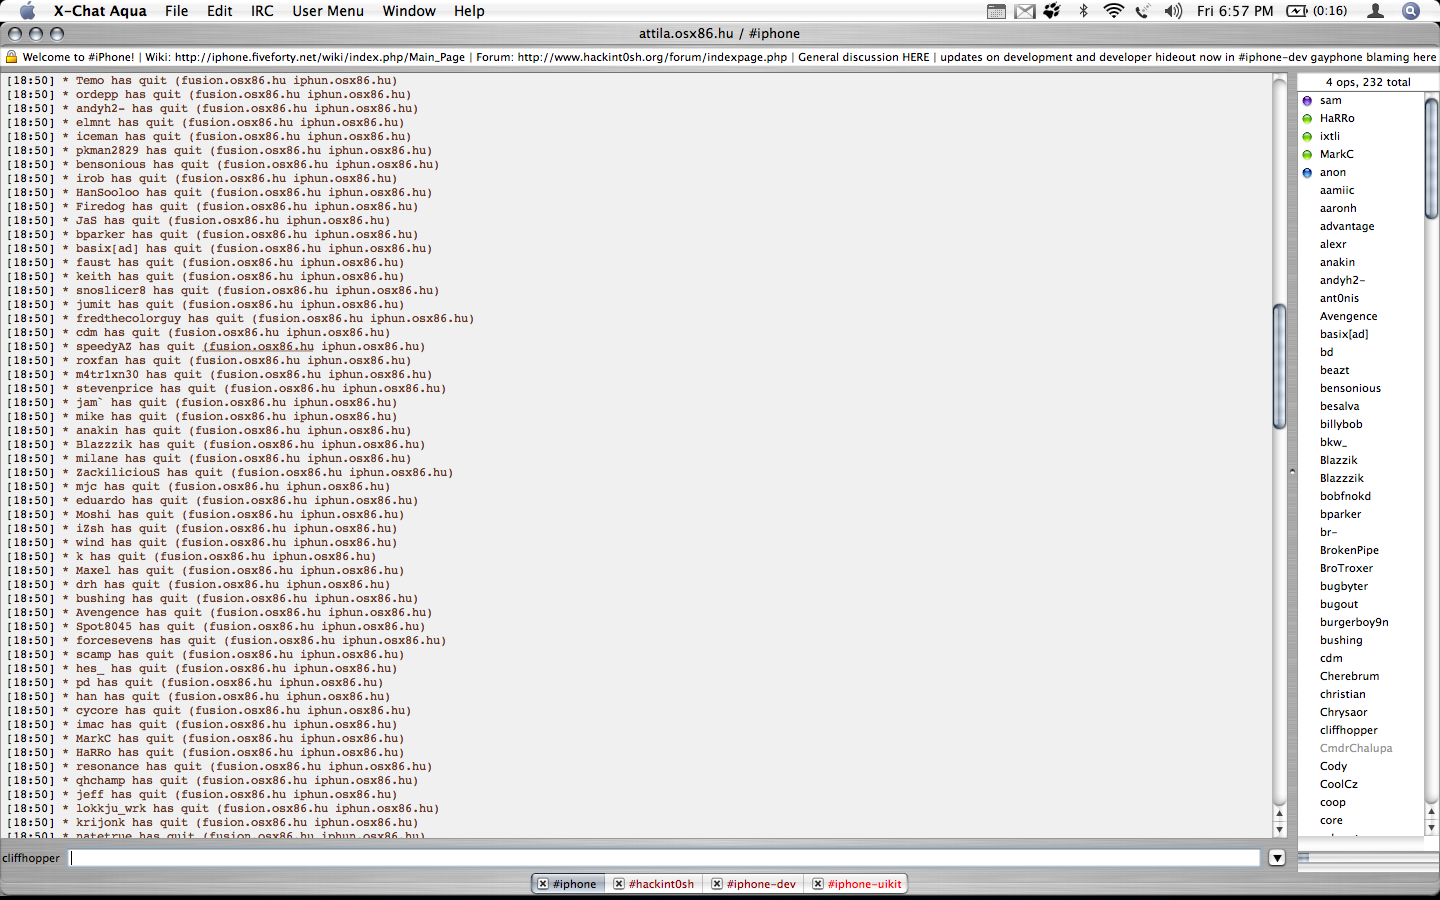Click the cliffhopper nickname label beside input
Screen dimensions: 1440x900
31,858
